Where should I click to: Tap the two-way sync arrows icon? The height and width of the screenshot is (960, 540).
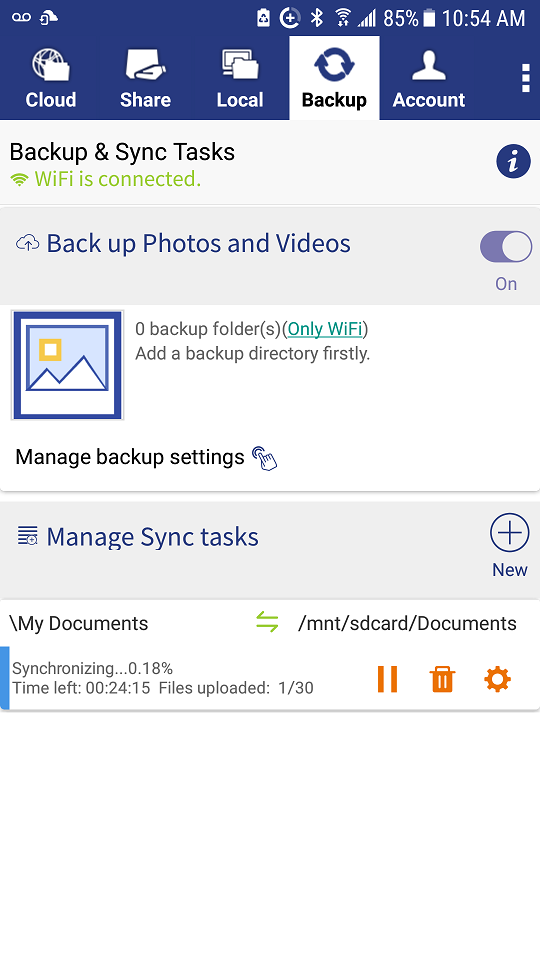(x=267, y=623)
